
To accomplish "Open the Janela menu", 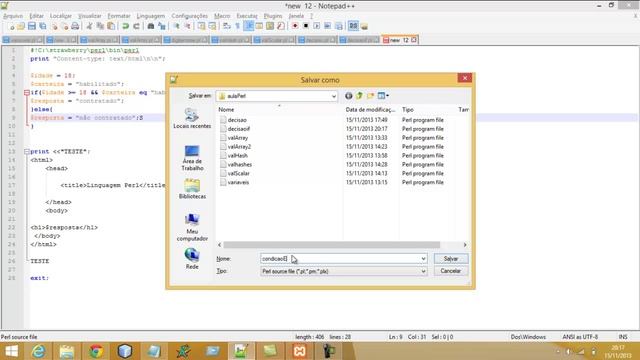I will pos(296,16).
